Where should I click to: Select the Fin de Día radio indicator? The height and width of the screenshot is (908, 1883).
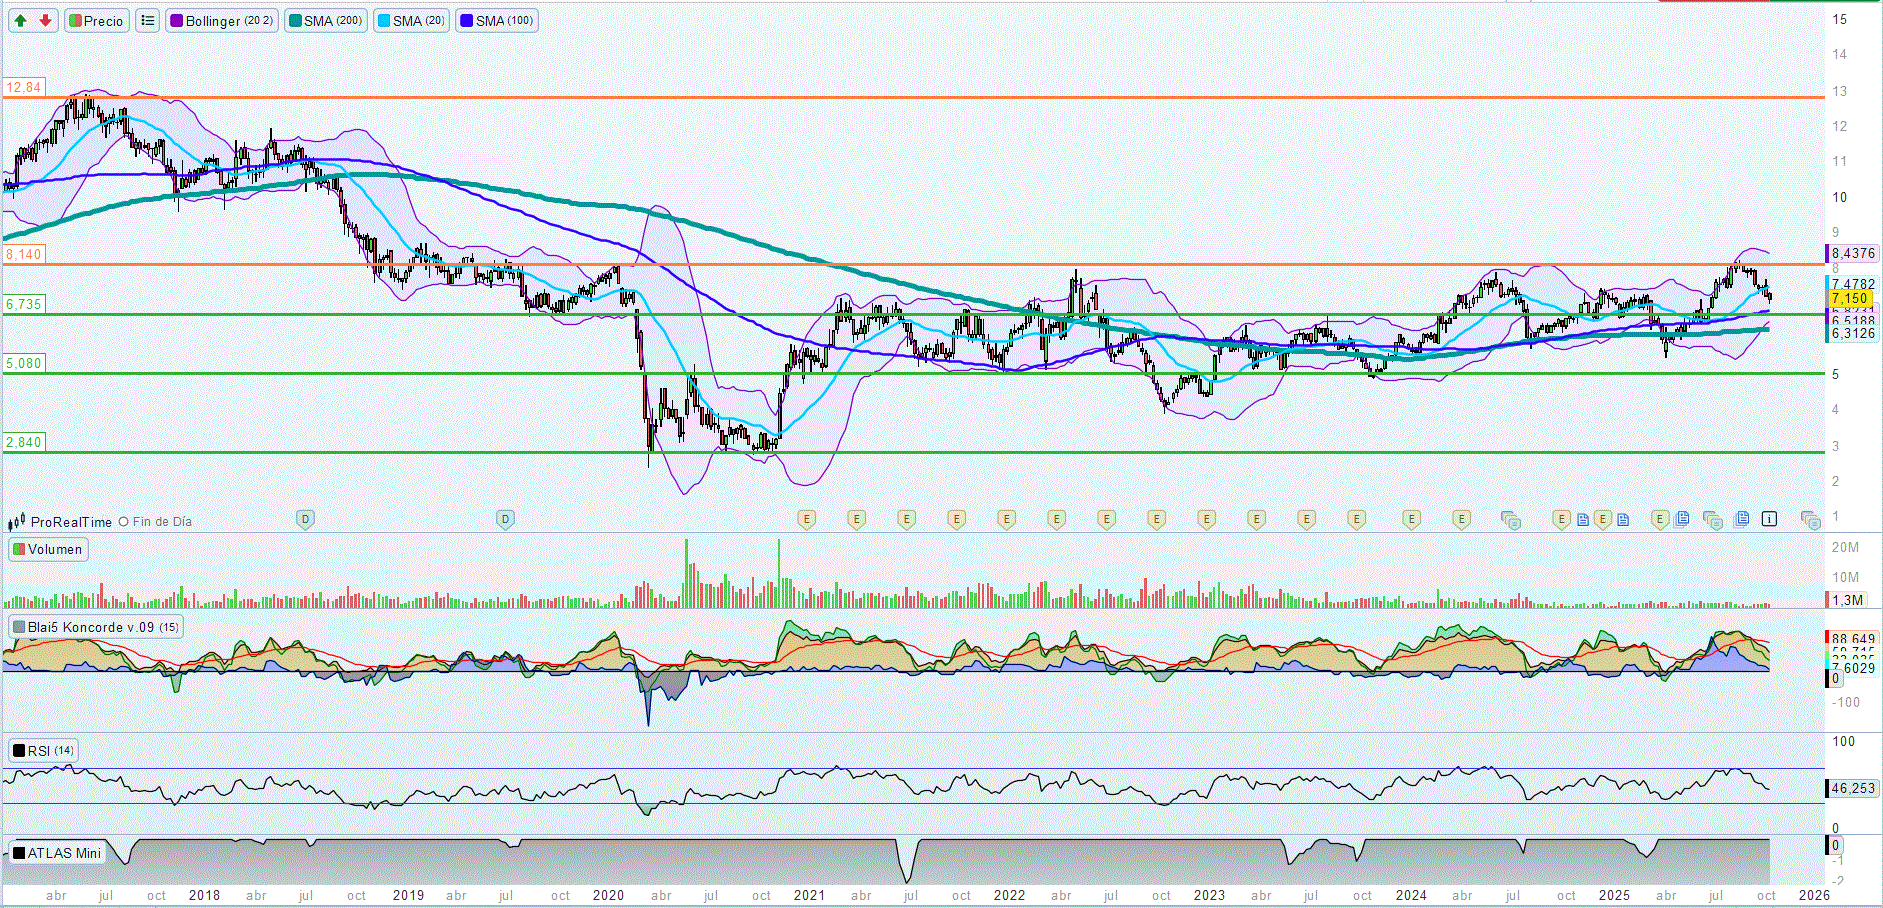point(124,522)
